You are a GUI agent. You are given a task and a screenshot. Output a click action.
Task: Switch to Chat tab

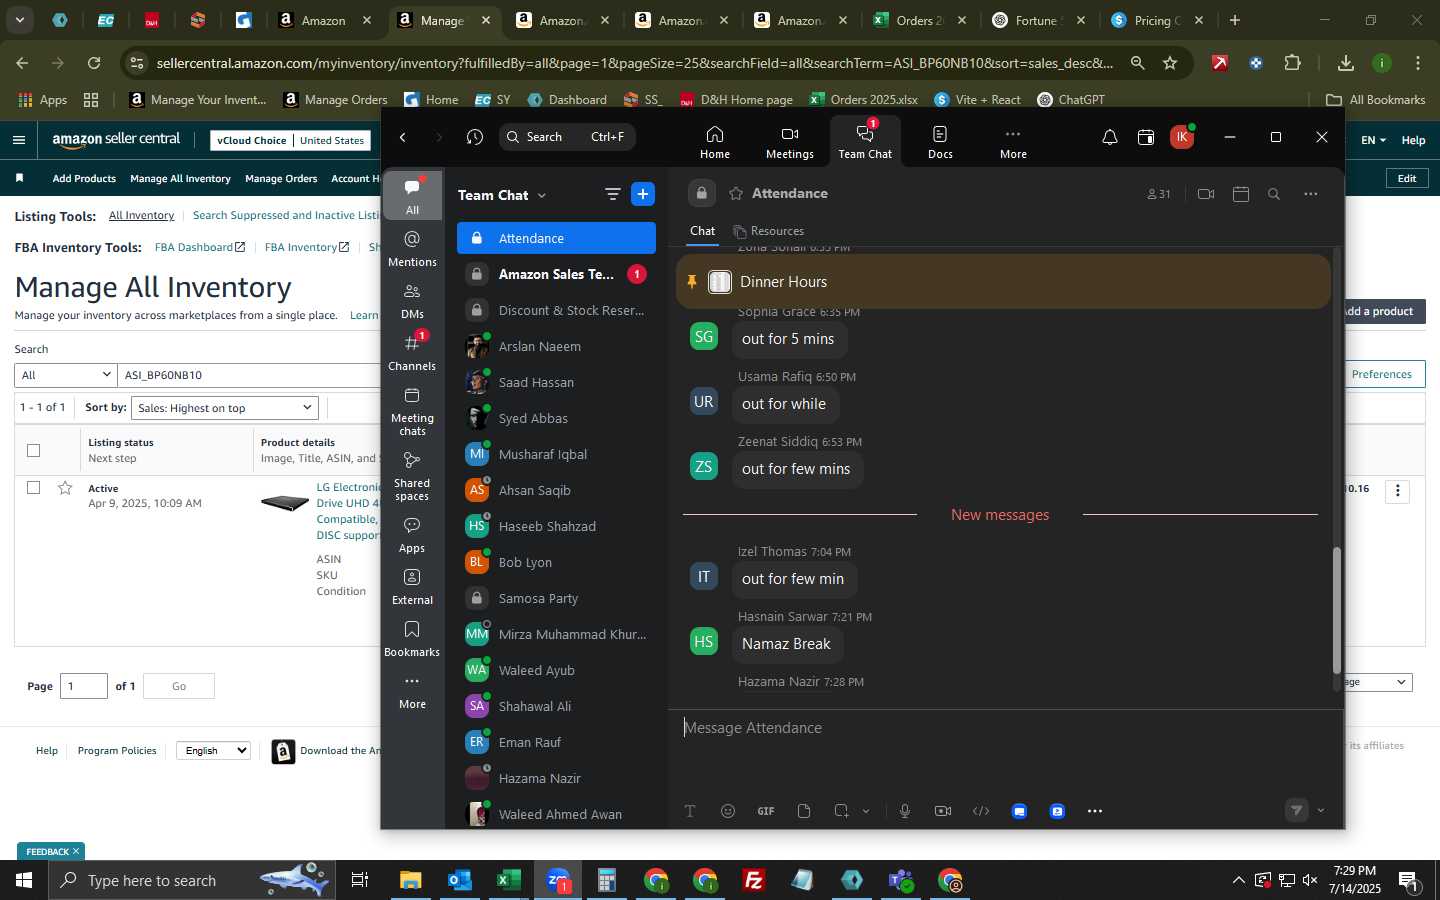pyautogui.click(x=702, y=231)
